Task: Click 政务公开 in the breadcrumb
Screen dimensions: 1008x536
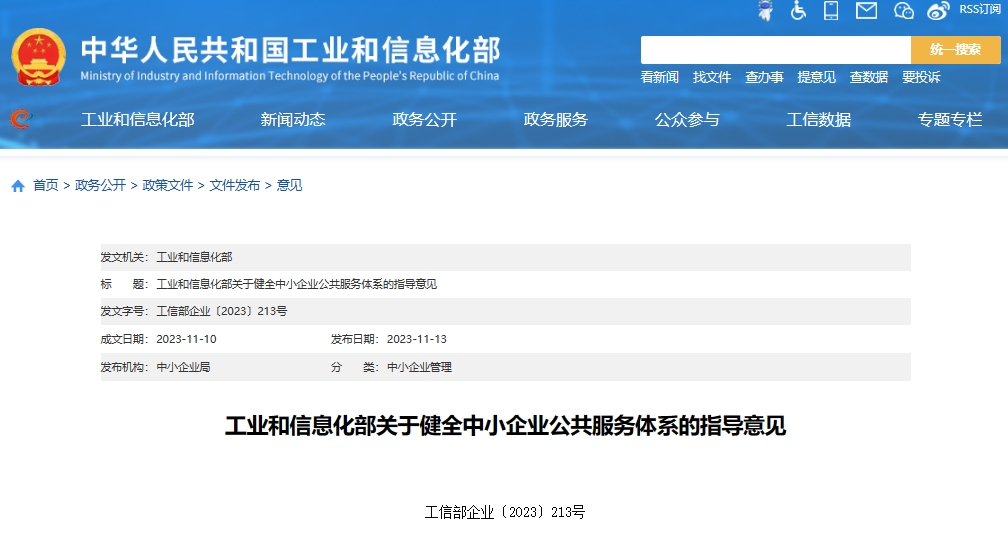Action: click(x=100, y=185)
